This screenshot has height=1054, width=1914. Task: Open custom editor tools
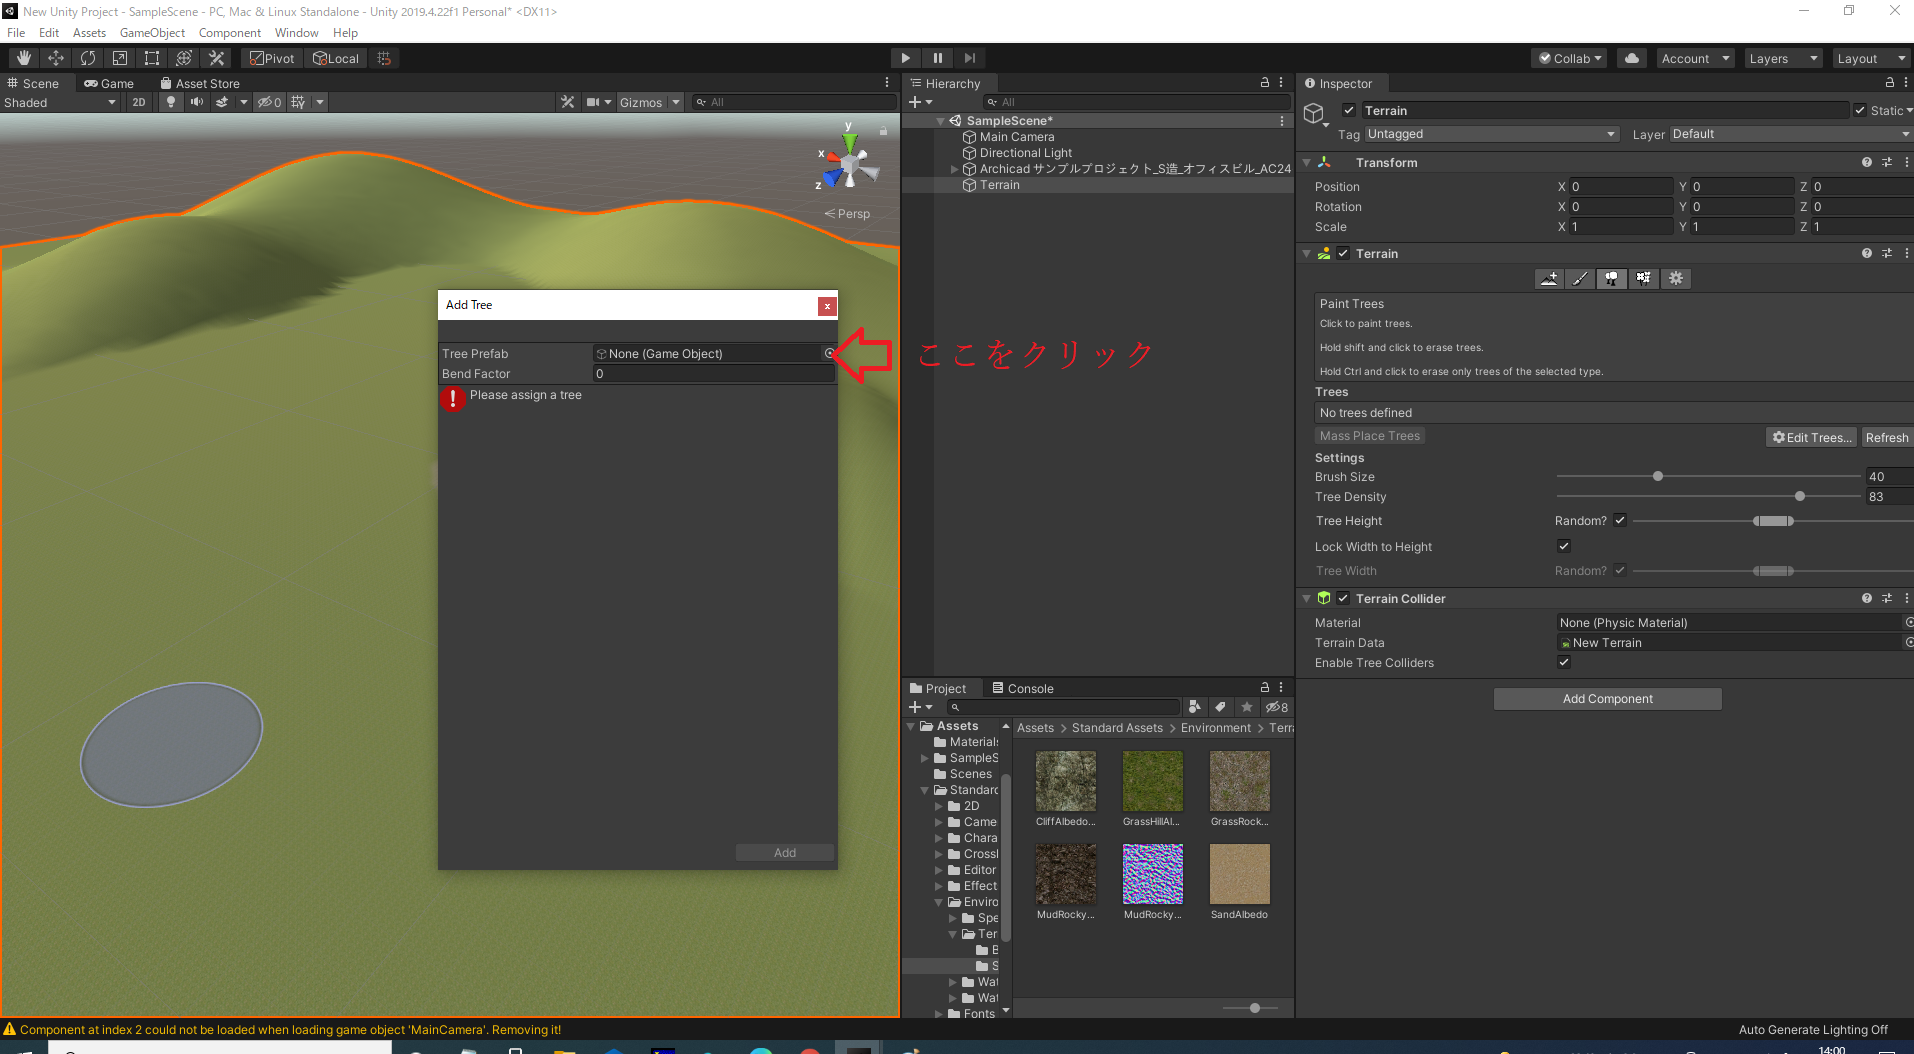point(216,58)
